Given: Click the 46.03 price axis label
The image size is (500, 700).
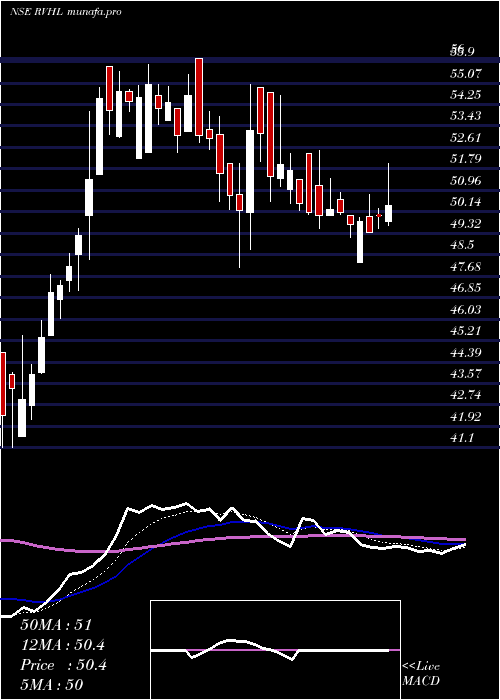Looking at the screenshot, I should [x=467, y=309].
